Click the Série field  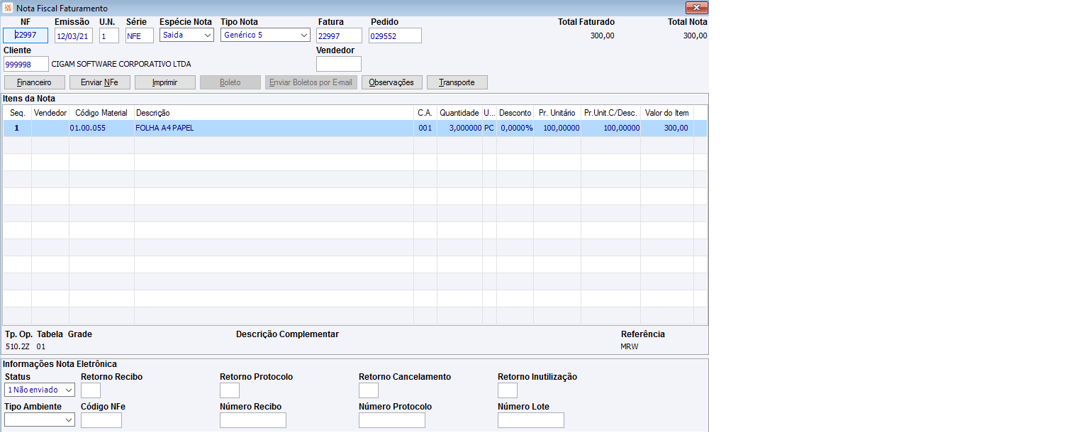[x=140, y=36]
